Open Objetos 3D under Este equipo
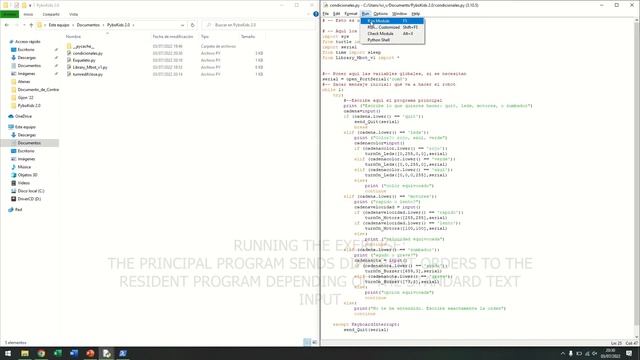This screenshot has width=640, height=360. click(x=27, y=175)
